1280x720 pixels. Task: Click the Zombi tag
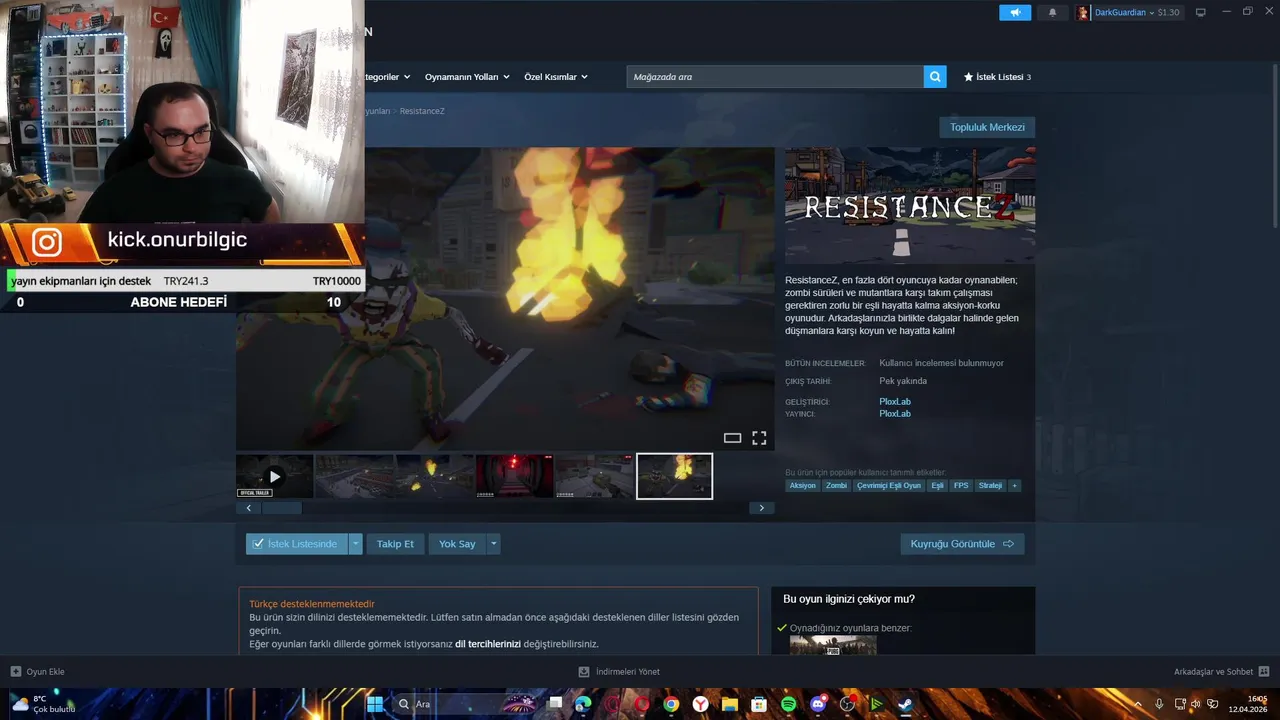click(x=836, y=486)
